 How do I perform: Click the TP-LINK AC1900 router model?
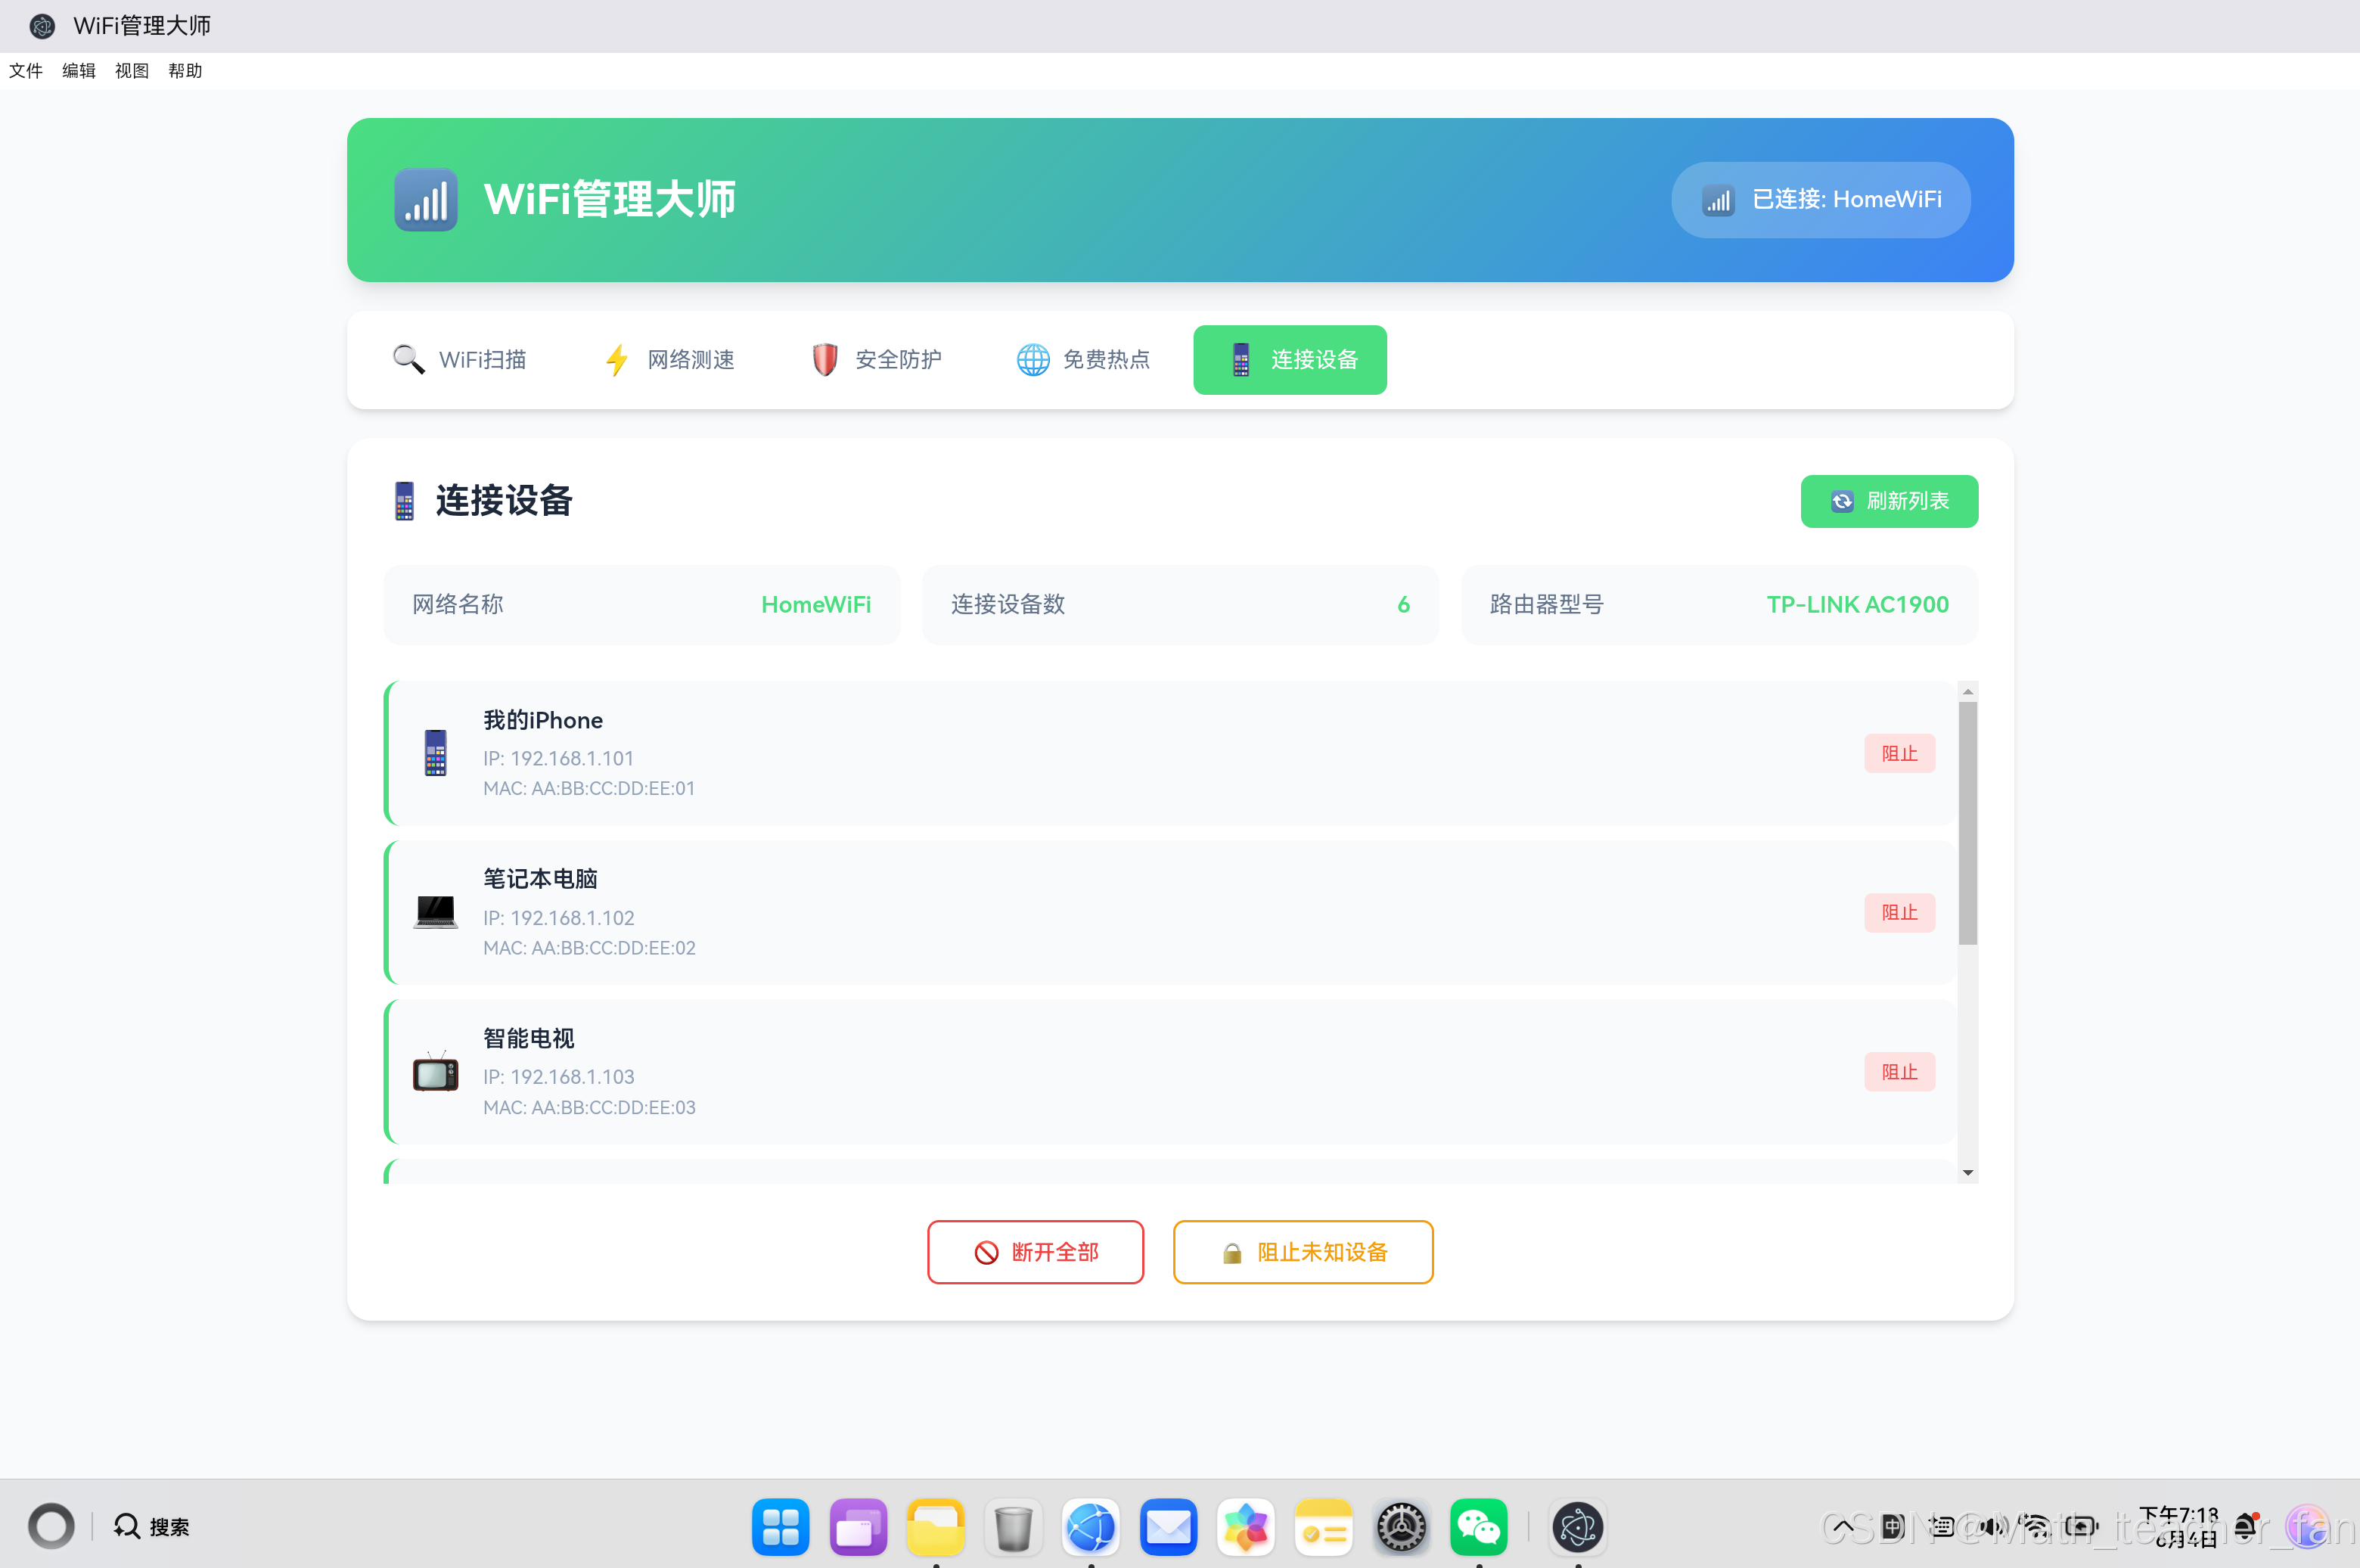[x=1858, y=605]
